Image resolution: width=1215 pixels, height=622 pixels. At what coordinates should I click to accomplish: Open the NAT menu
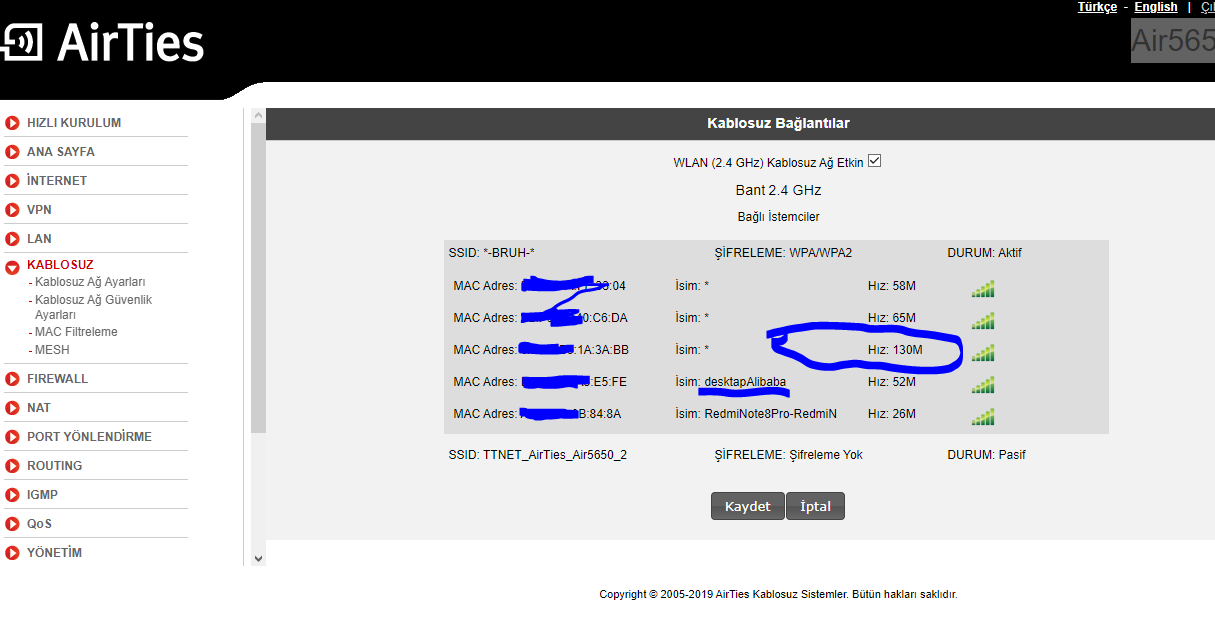[39, 408]
